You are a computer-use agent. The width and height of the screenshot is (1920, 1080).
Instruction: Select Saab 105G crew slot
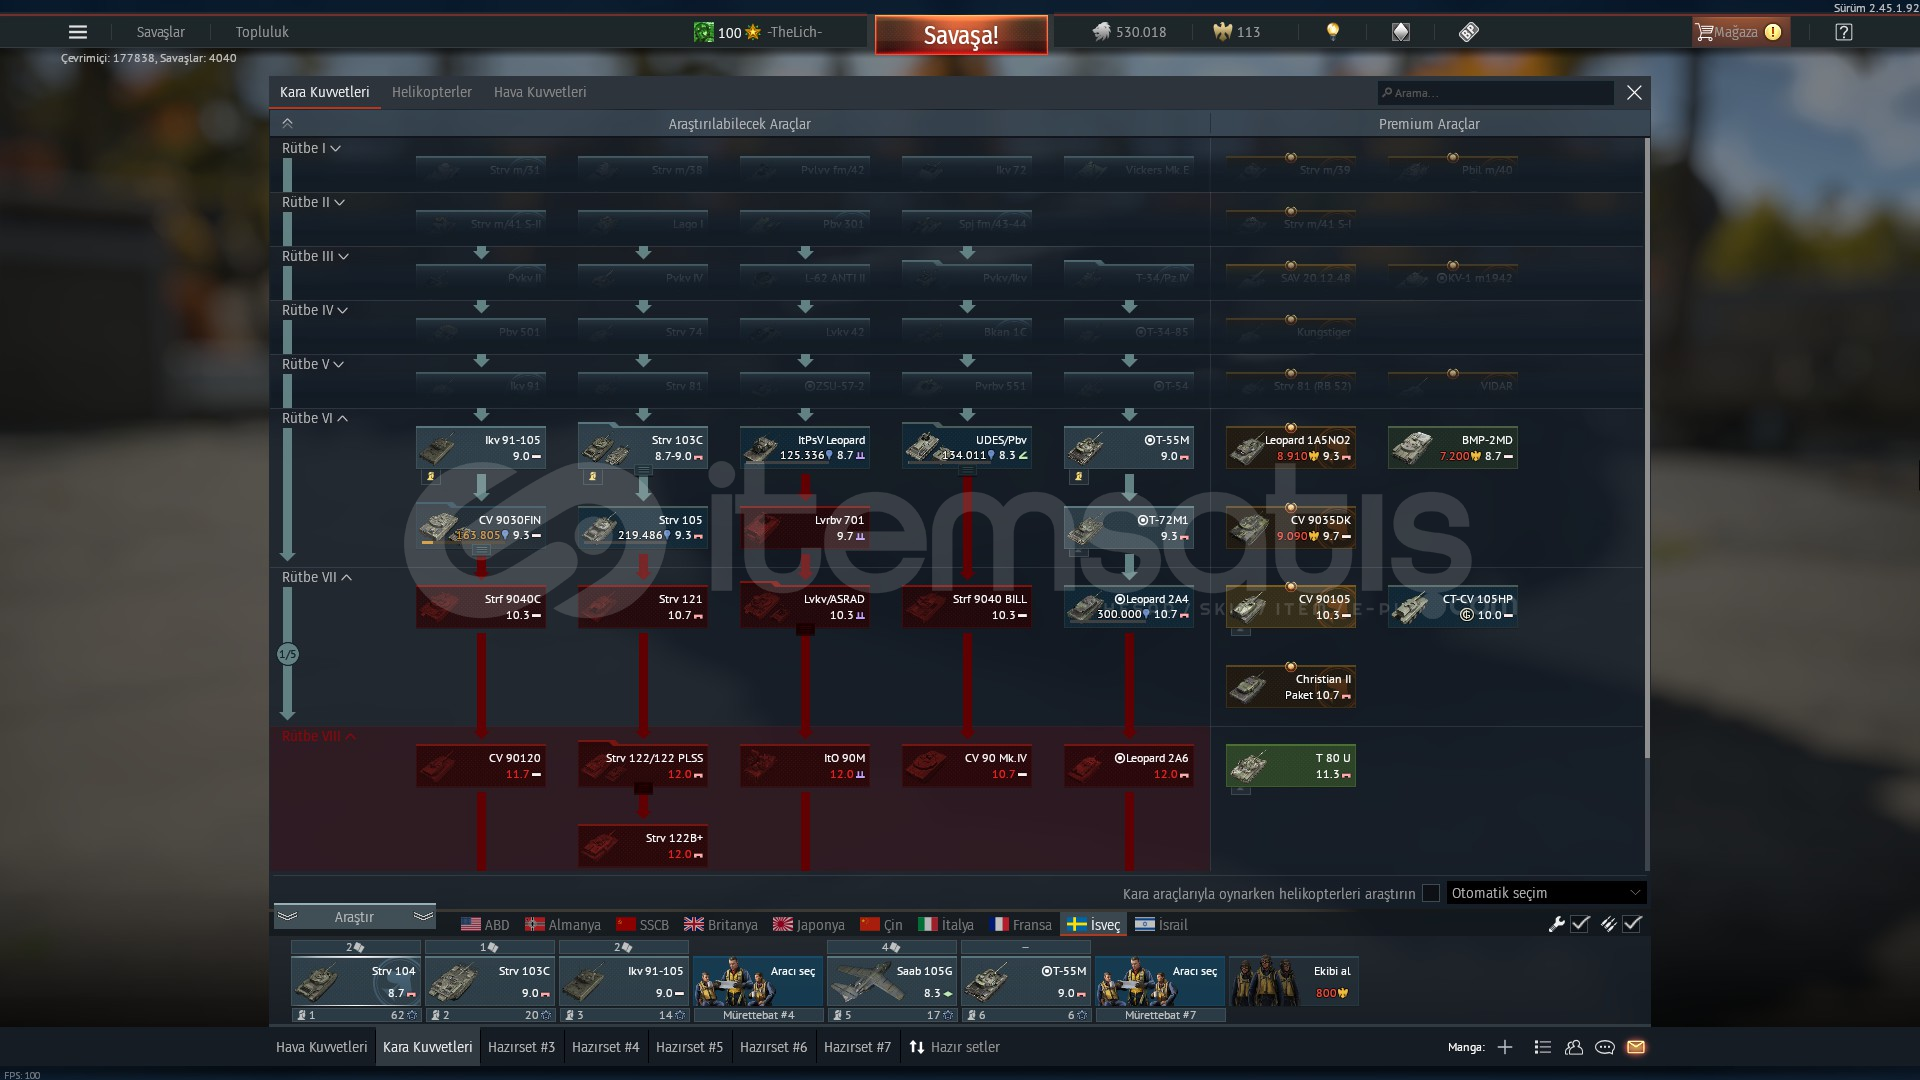(892, 981)
